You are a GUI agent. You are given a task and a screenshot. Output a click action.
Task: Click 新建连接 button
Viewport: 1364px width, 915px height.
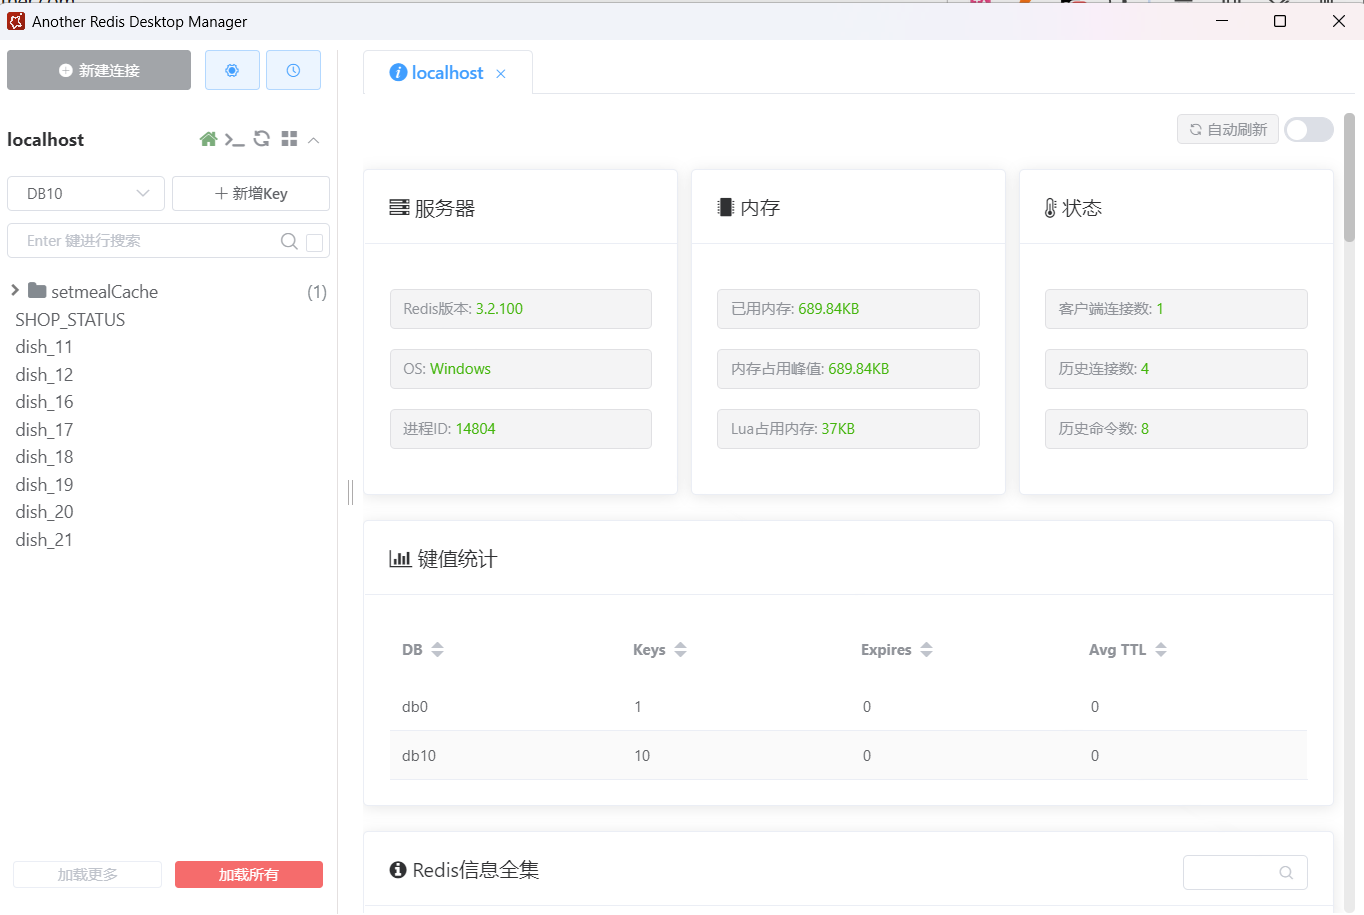(99, 70)
